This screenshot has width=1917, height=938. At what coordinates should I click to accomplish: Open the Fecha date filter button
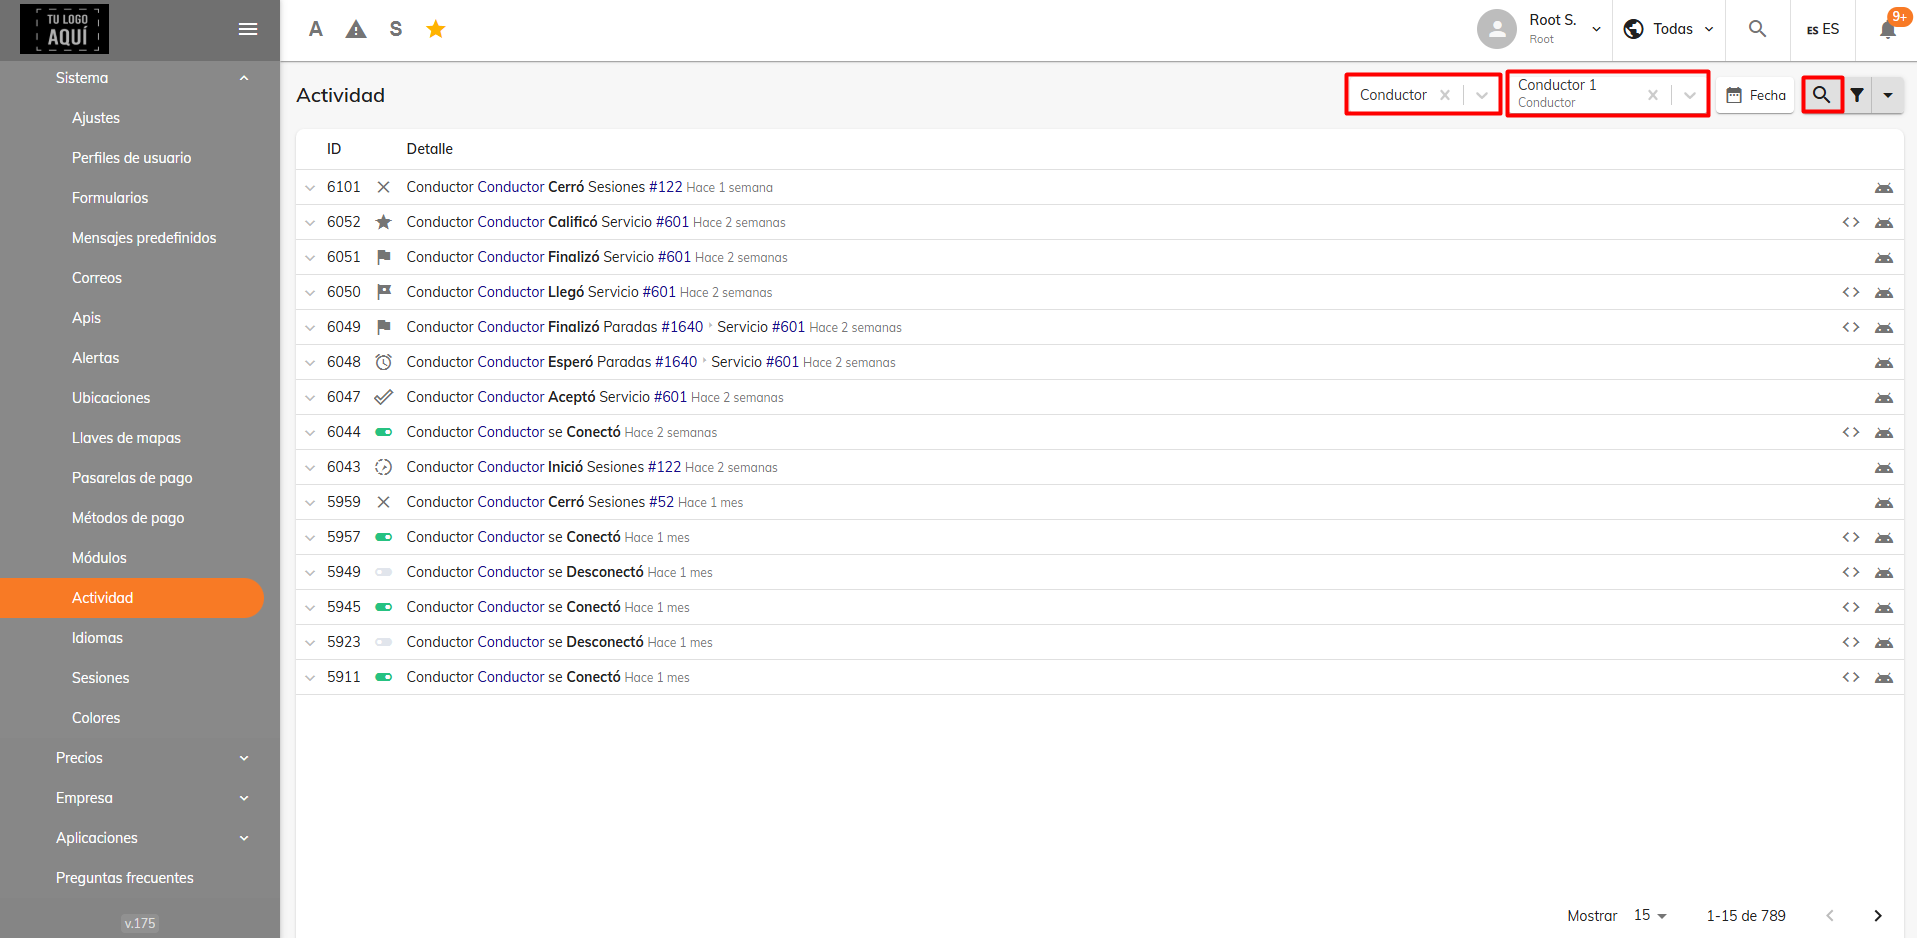pyautogui.click(x=1756, y=95)
